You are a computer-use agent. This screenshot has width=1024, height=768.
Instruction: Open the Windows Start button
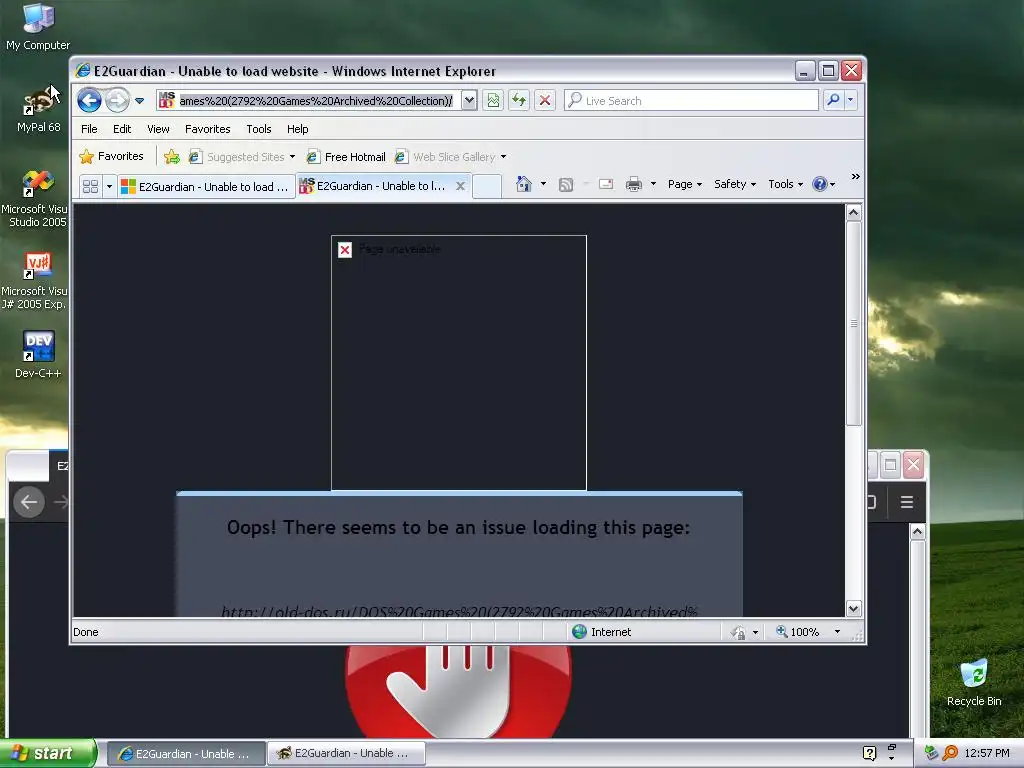click(x=47, y=753)
